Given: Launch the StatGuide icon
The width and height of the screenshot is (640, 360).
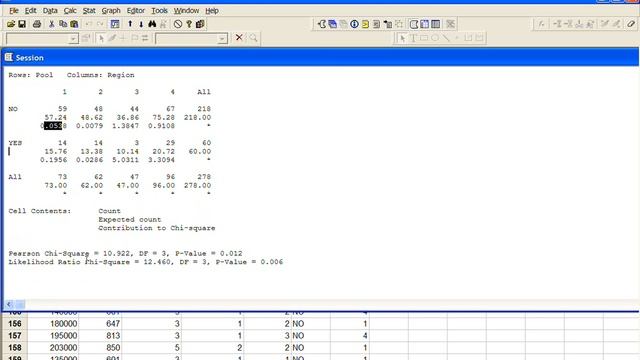Looking at the screenshot, I should (x=200, y=24).
